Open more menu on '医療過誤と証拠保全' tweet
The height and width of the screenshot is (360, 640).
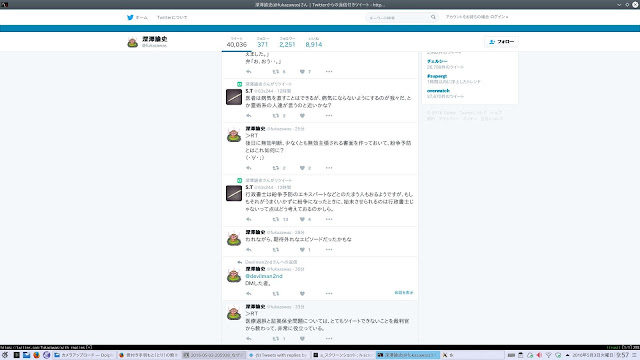[329, 338]
